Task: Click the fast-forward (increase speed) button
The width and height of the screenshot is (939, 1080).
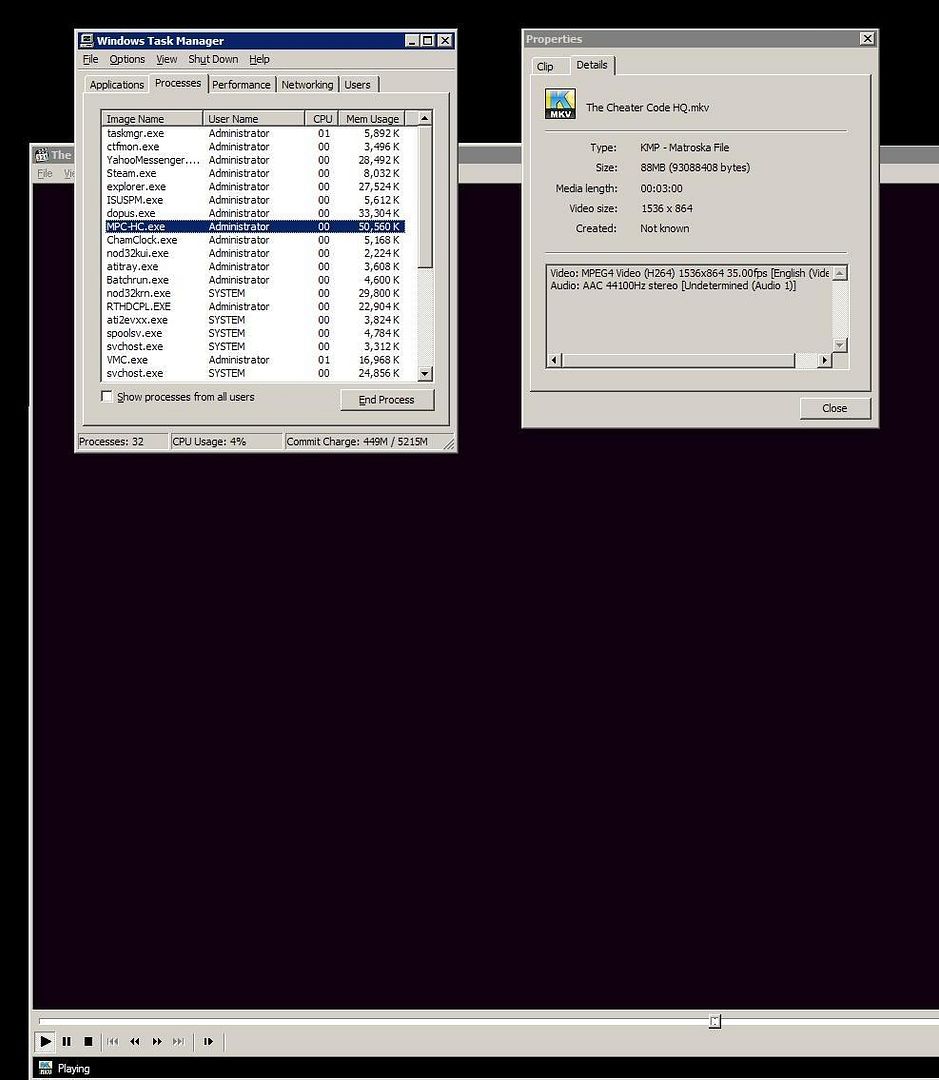Action: (x=157, y=1041)
